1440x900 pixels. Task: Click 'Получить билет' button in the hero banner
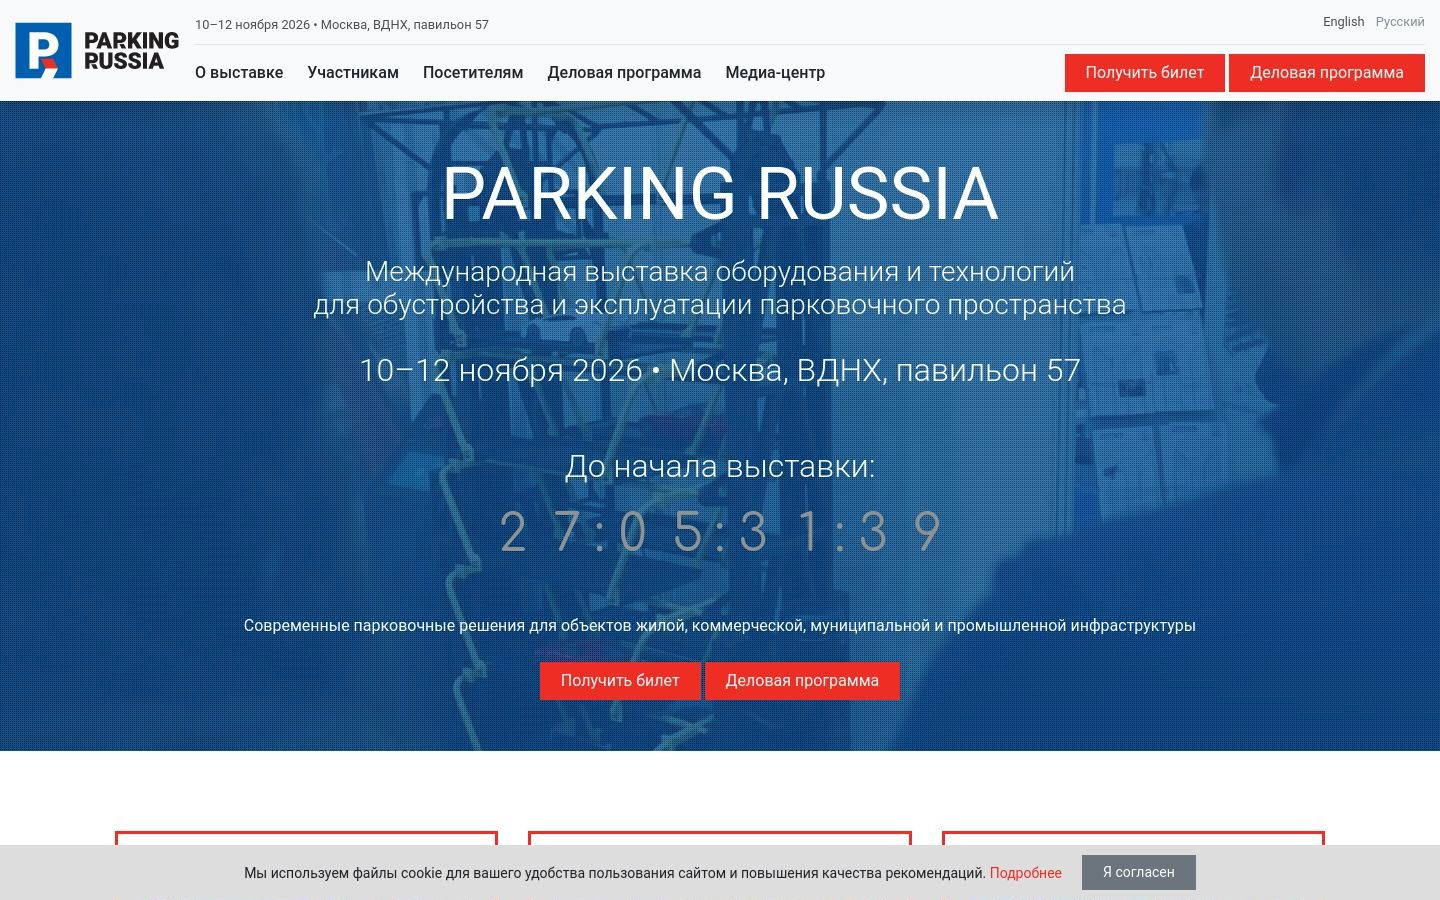pyautogui.click(x=620, y=681)
